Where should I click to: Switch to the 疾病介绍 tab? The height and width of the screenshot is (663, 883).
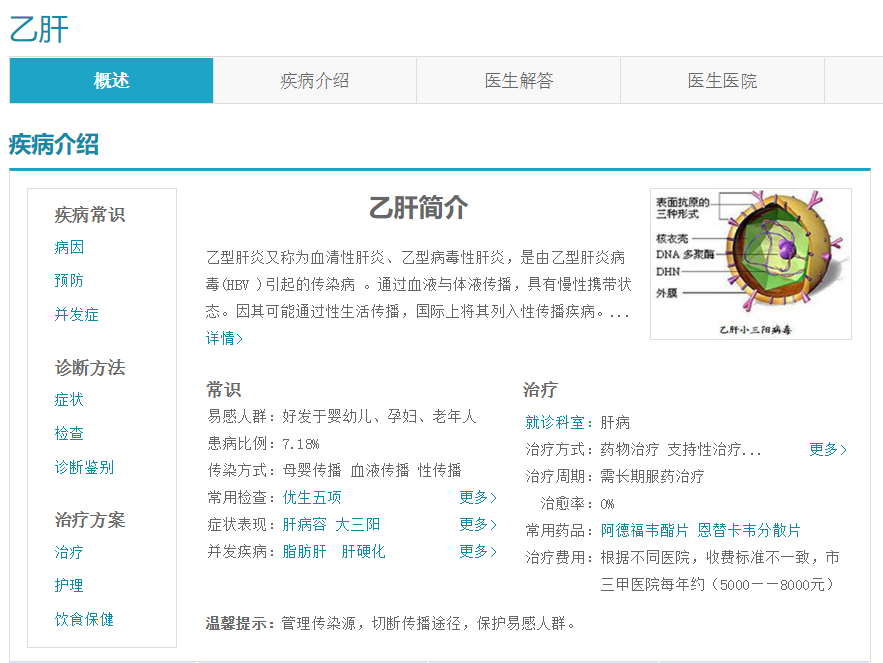(x=315, y=81)
